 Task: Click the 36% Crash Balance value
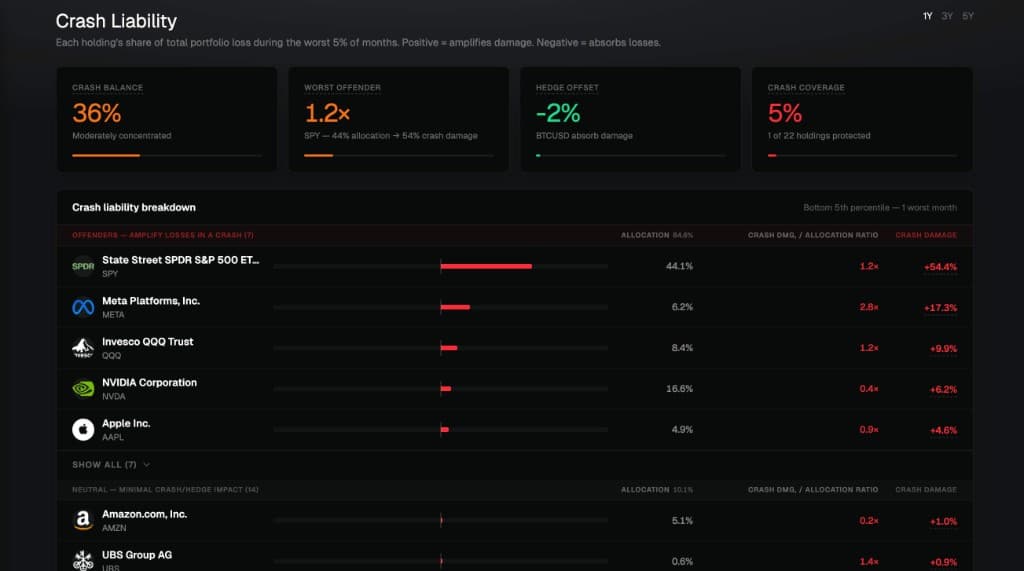[97, 113]
